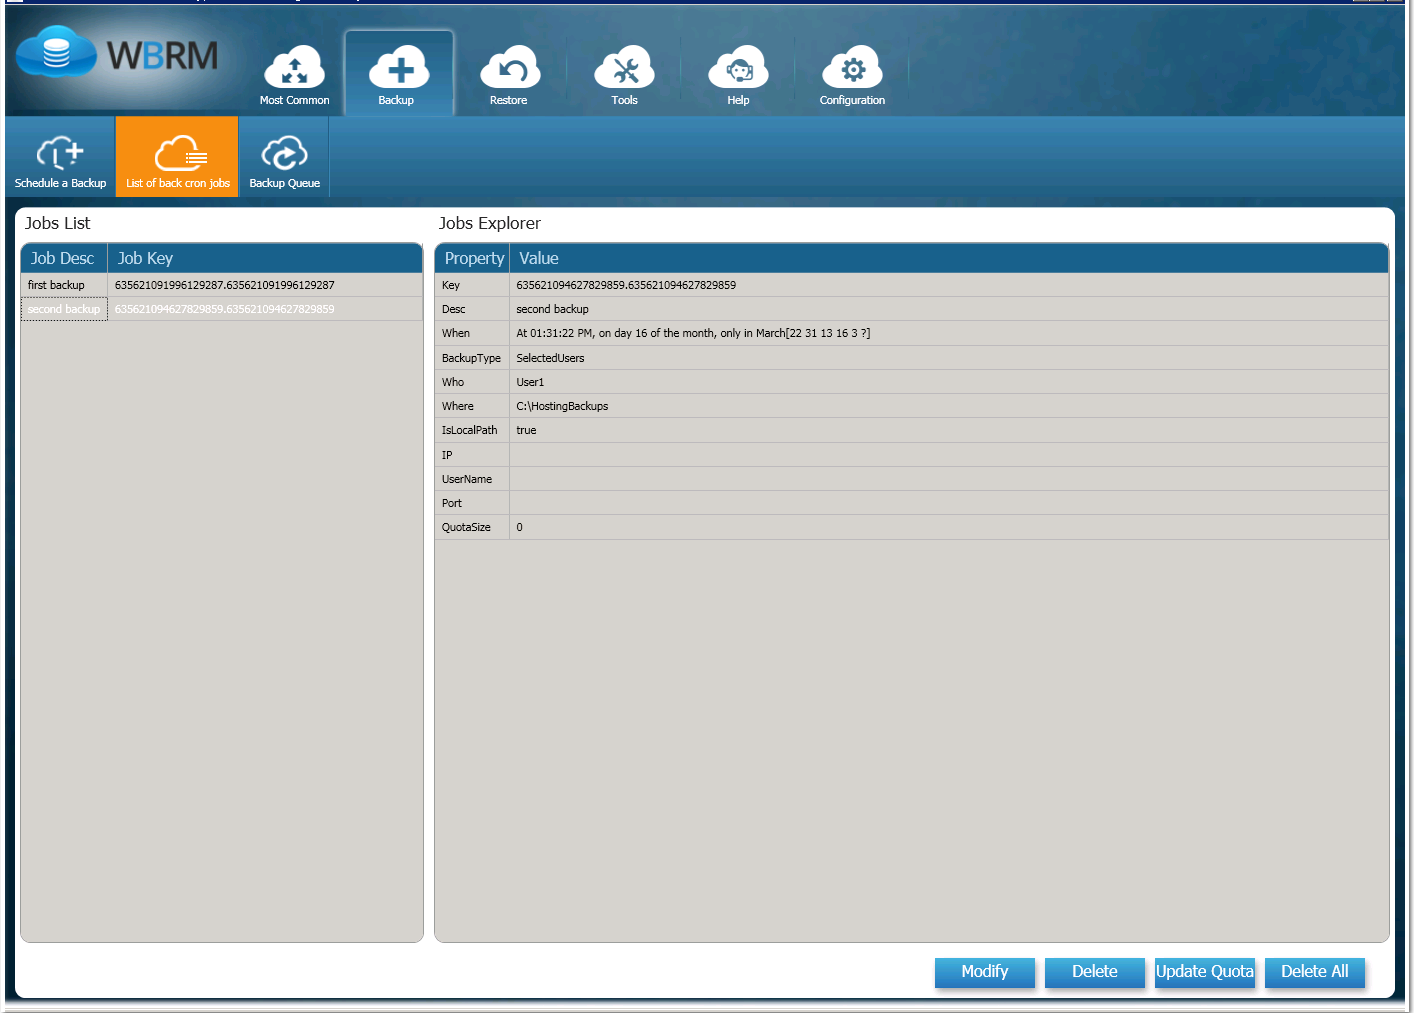Click the 'BackupType' property cell
The height and width of the screenshot is (1013, 1414).
click(x=472, y=358)
